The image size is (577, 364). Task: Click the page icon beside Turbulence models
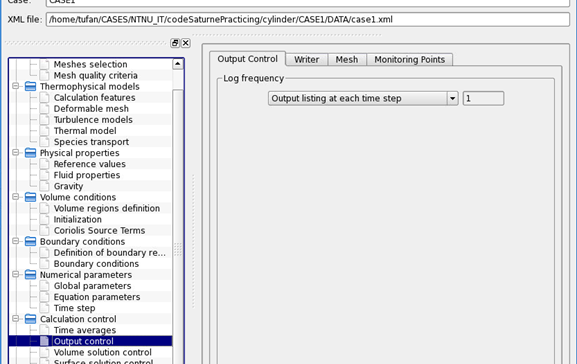pos(44,120)
